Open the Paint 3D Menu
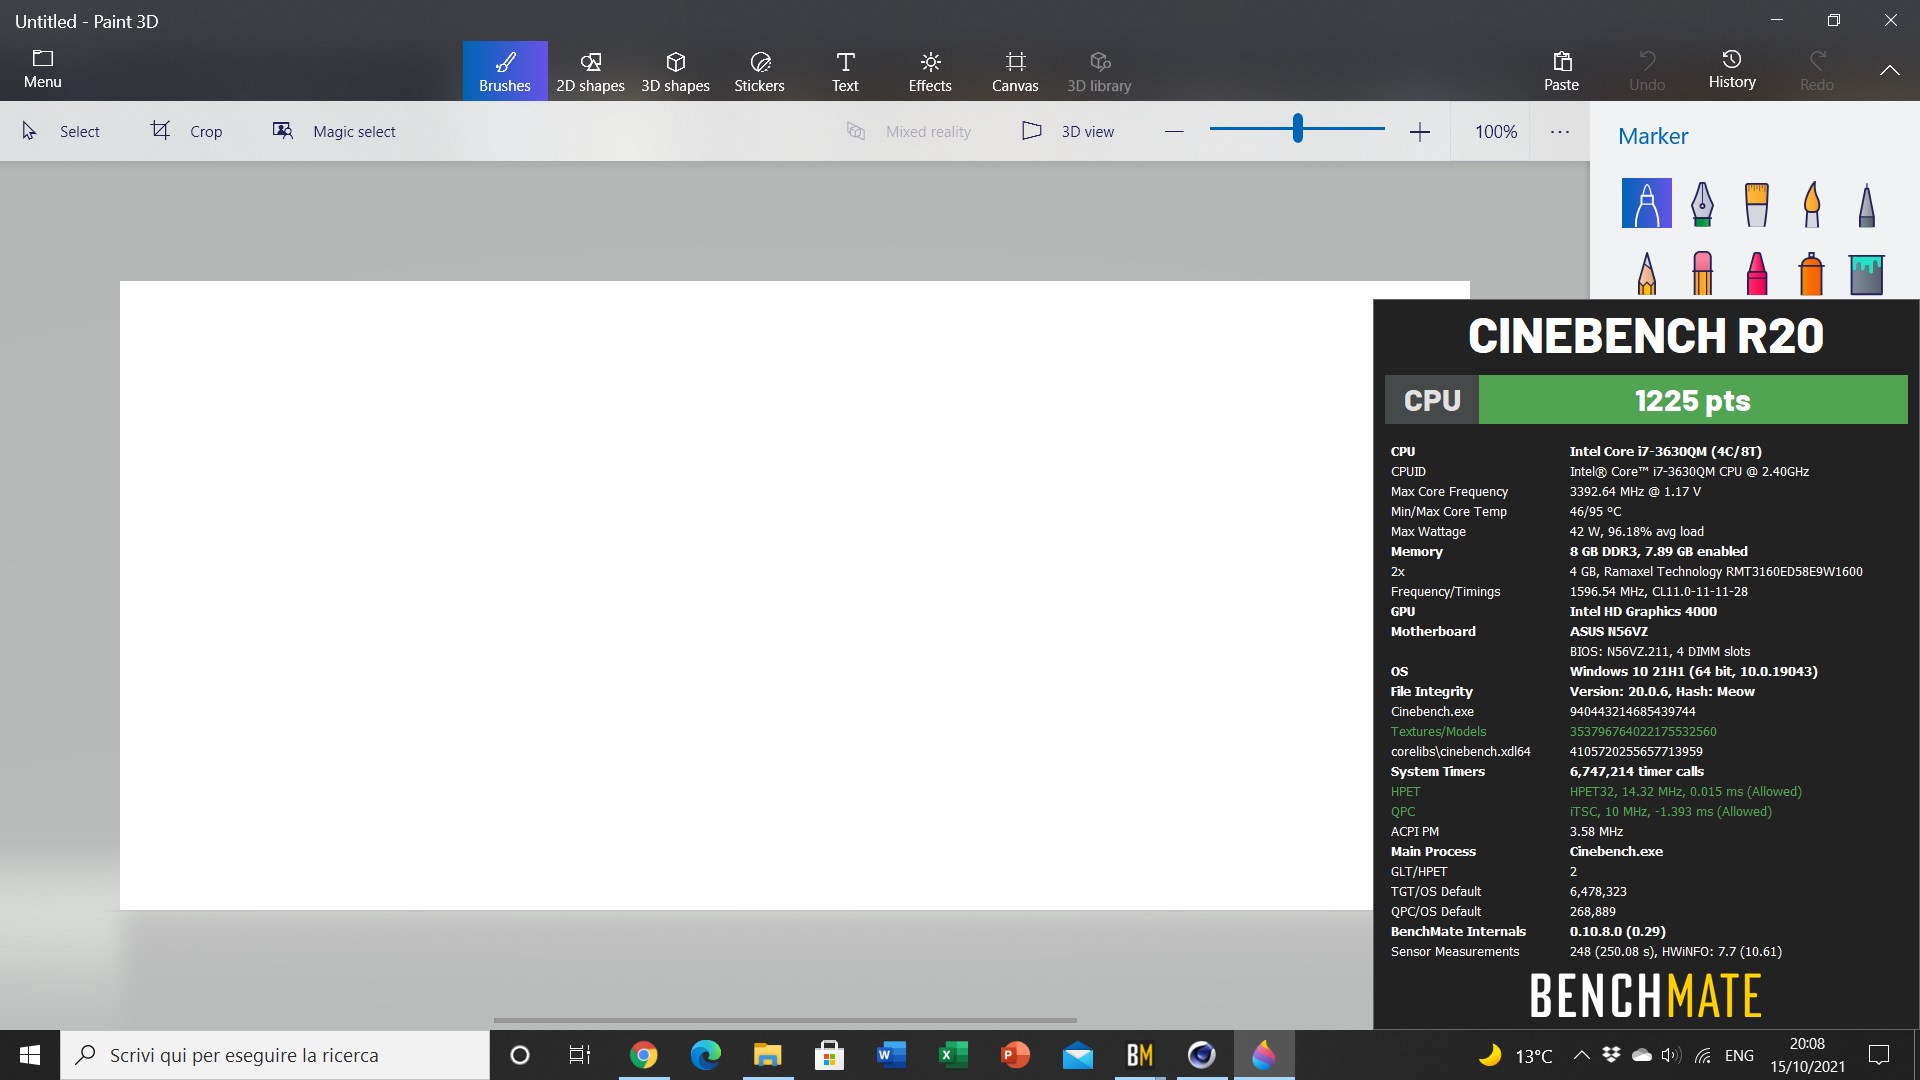Viewport: 1920px width, 1080px height. (43, 69)
